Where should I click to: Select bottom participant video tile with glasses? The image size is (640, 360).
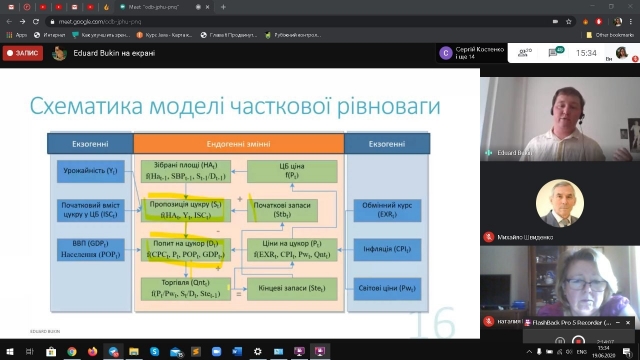tap(560, 286)
